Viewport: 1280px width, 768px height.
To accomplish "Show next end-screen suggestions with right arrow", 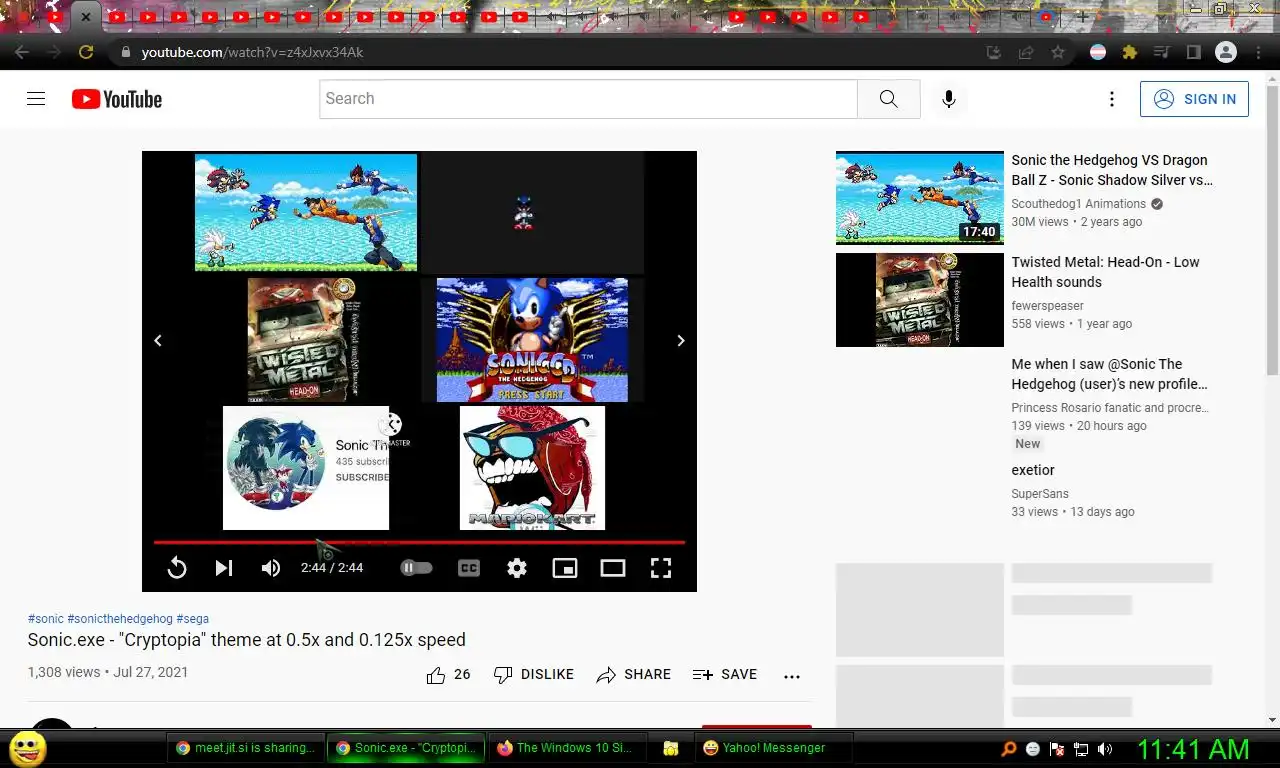I will tap(681, 341).
